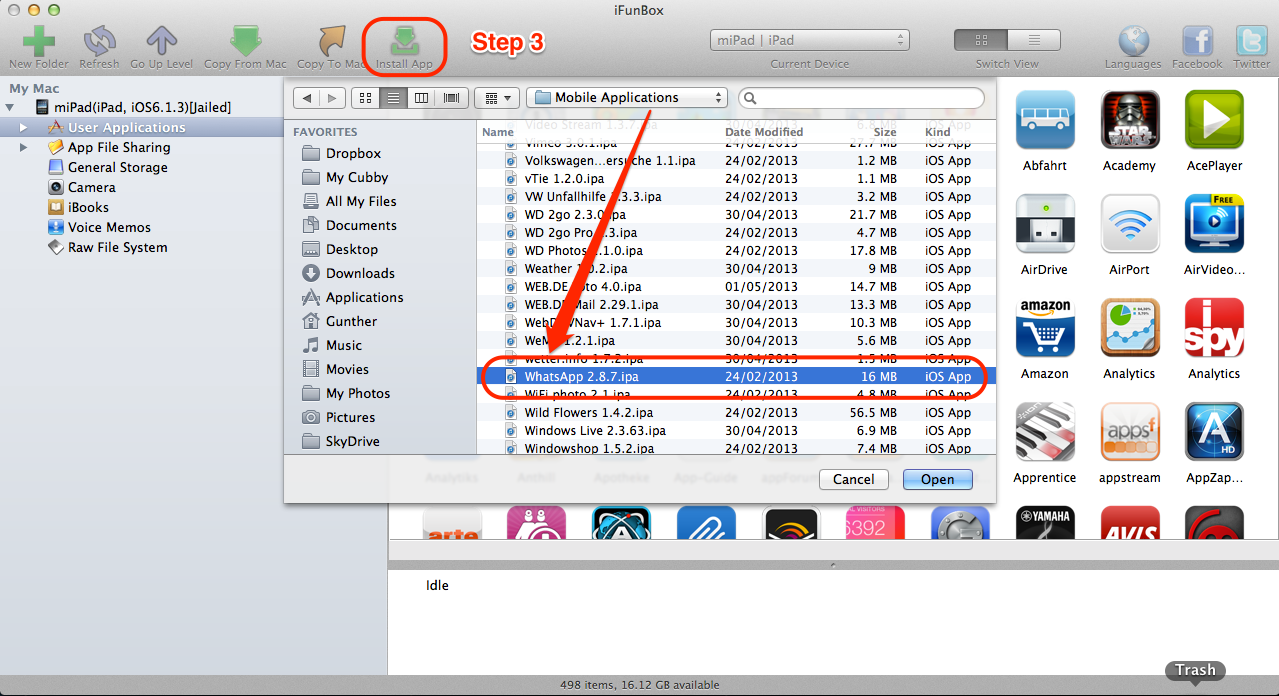Expand the App File Sharing tree item
The height and width of the screenshot is (696, 1279).
pyautogui.click(x=24, y=147)
